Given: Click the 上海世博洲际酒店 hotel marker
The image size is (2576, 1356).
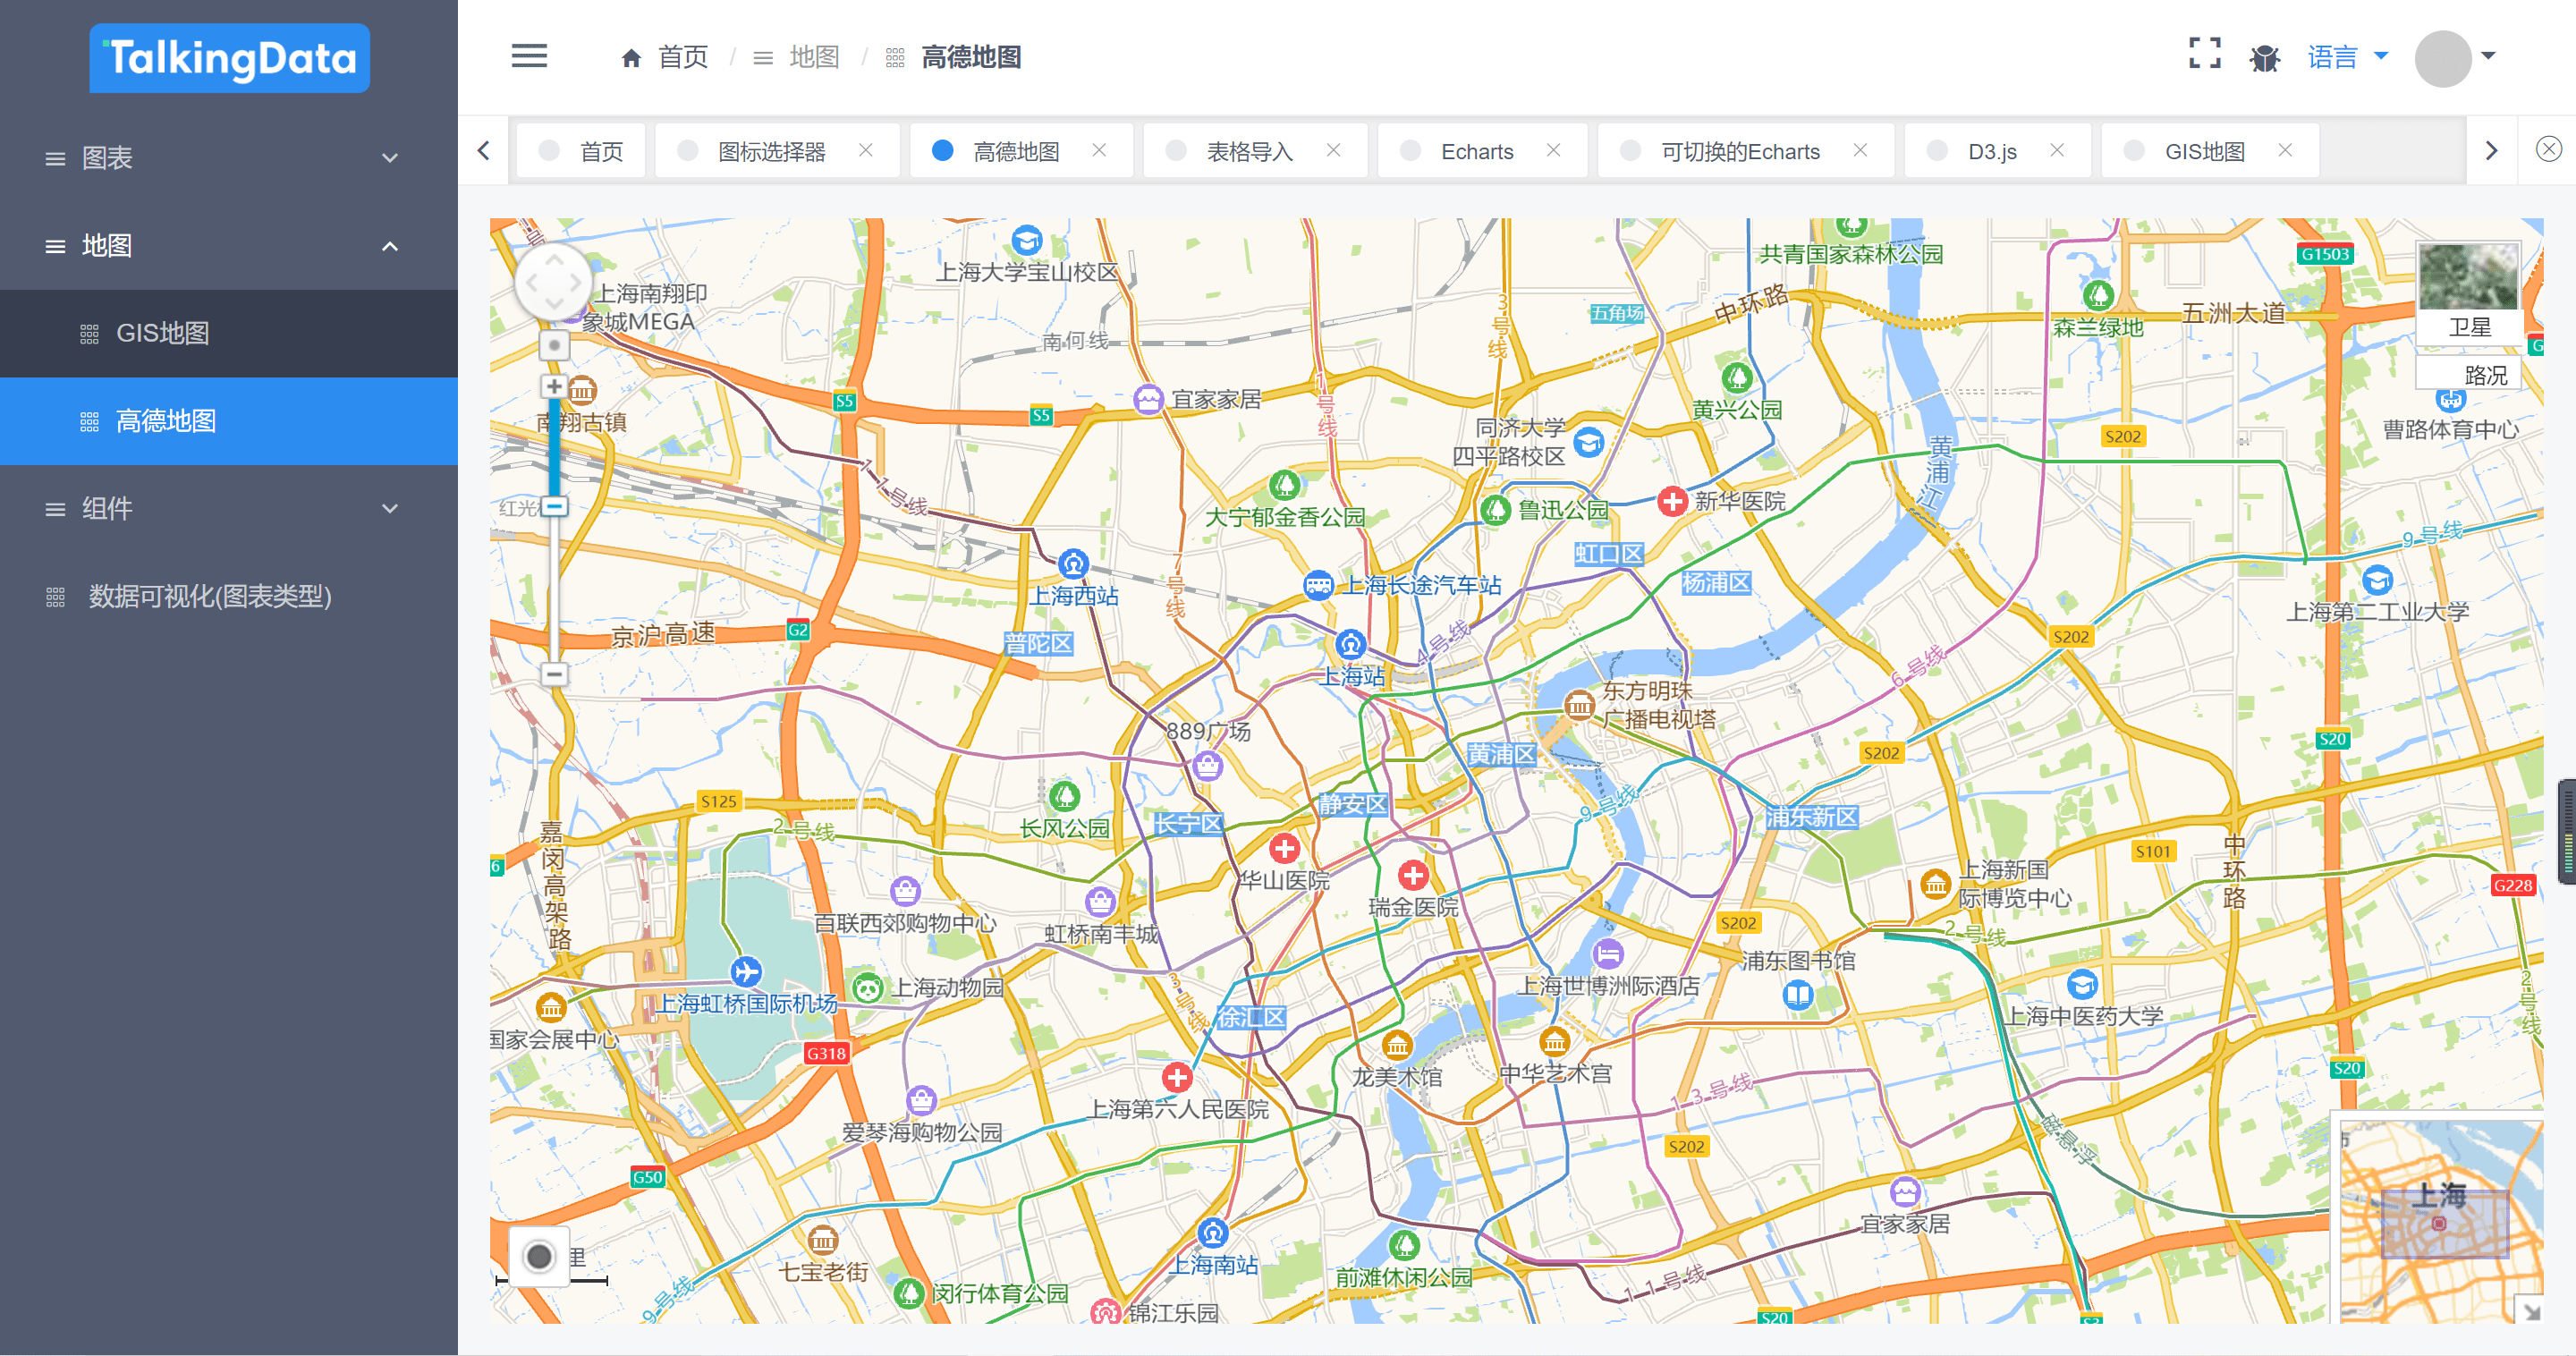Looking at the screenshot, I should pyautogui.click(x=1608, y=953).
